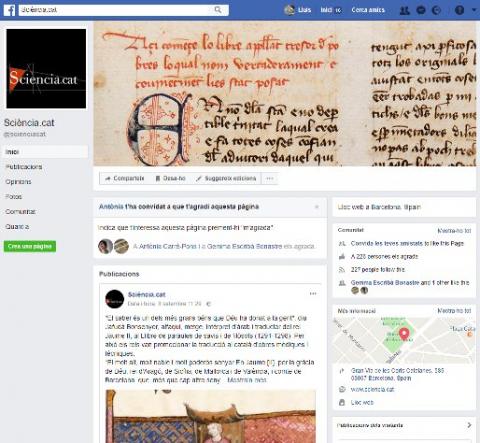The width and height of the screenshot is (480, 443).
Task: Open the Messenger messages icon
Action: point(421,10)
